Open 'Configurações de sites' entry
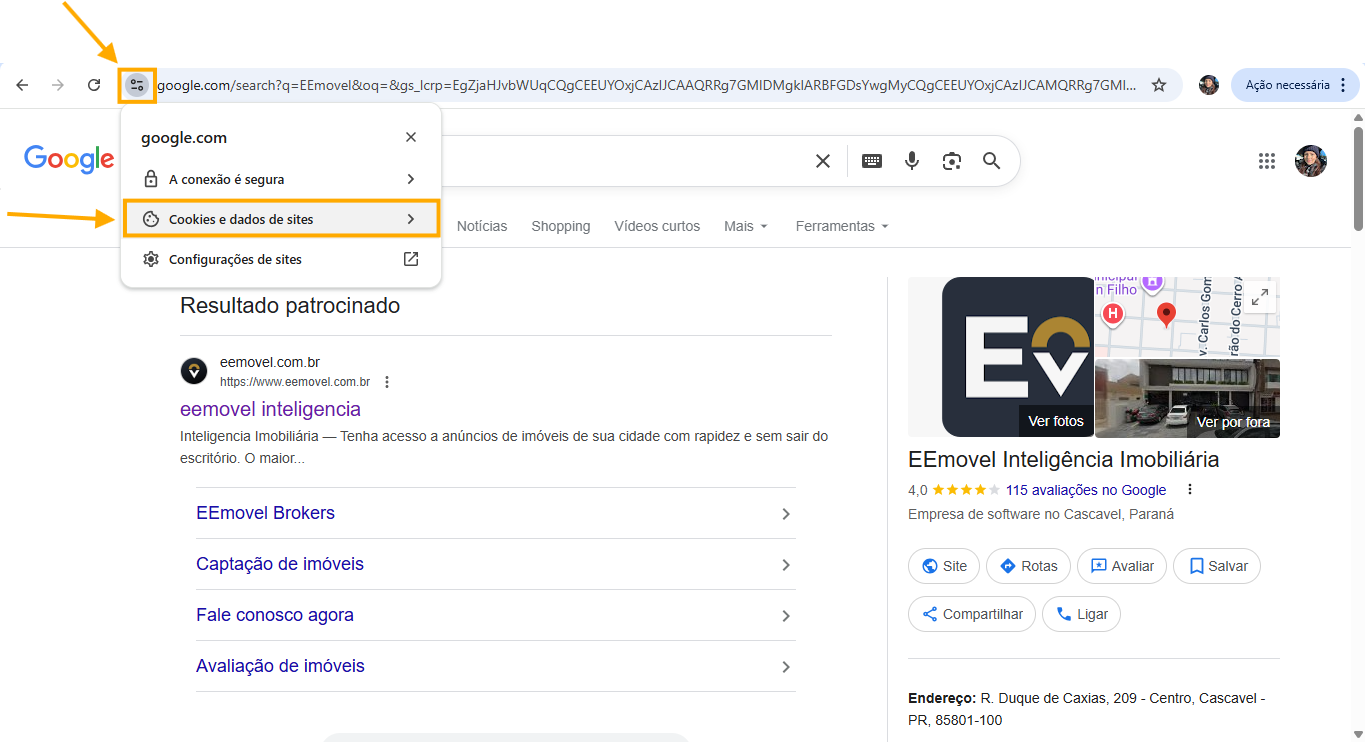 (x=281, y=259)
